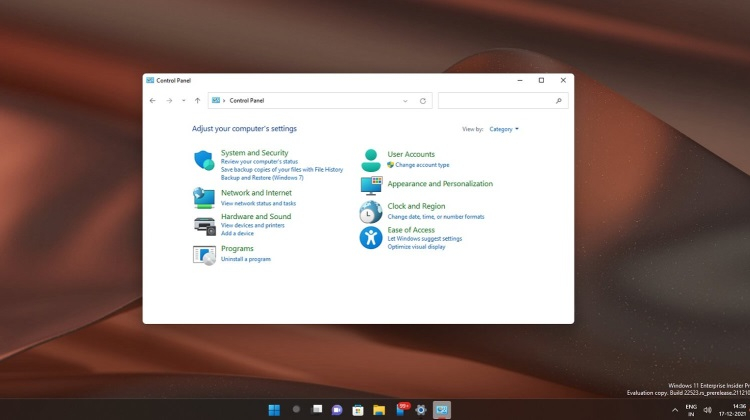
Task: Expand recent locations chevron beside navigation arrows
Action: (183, 101)
